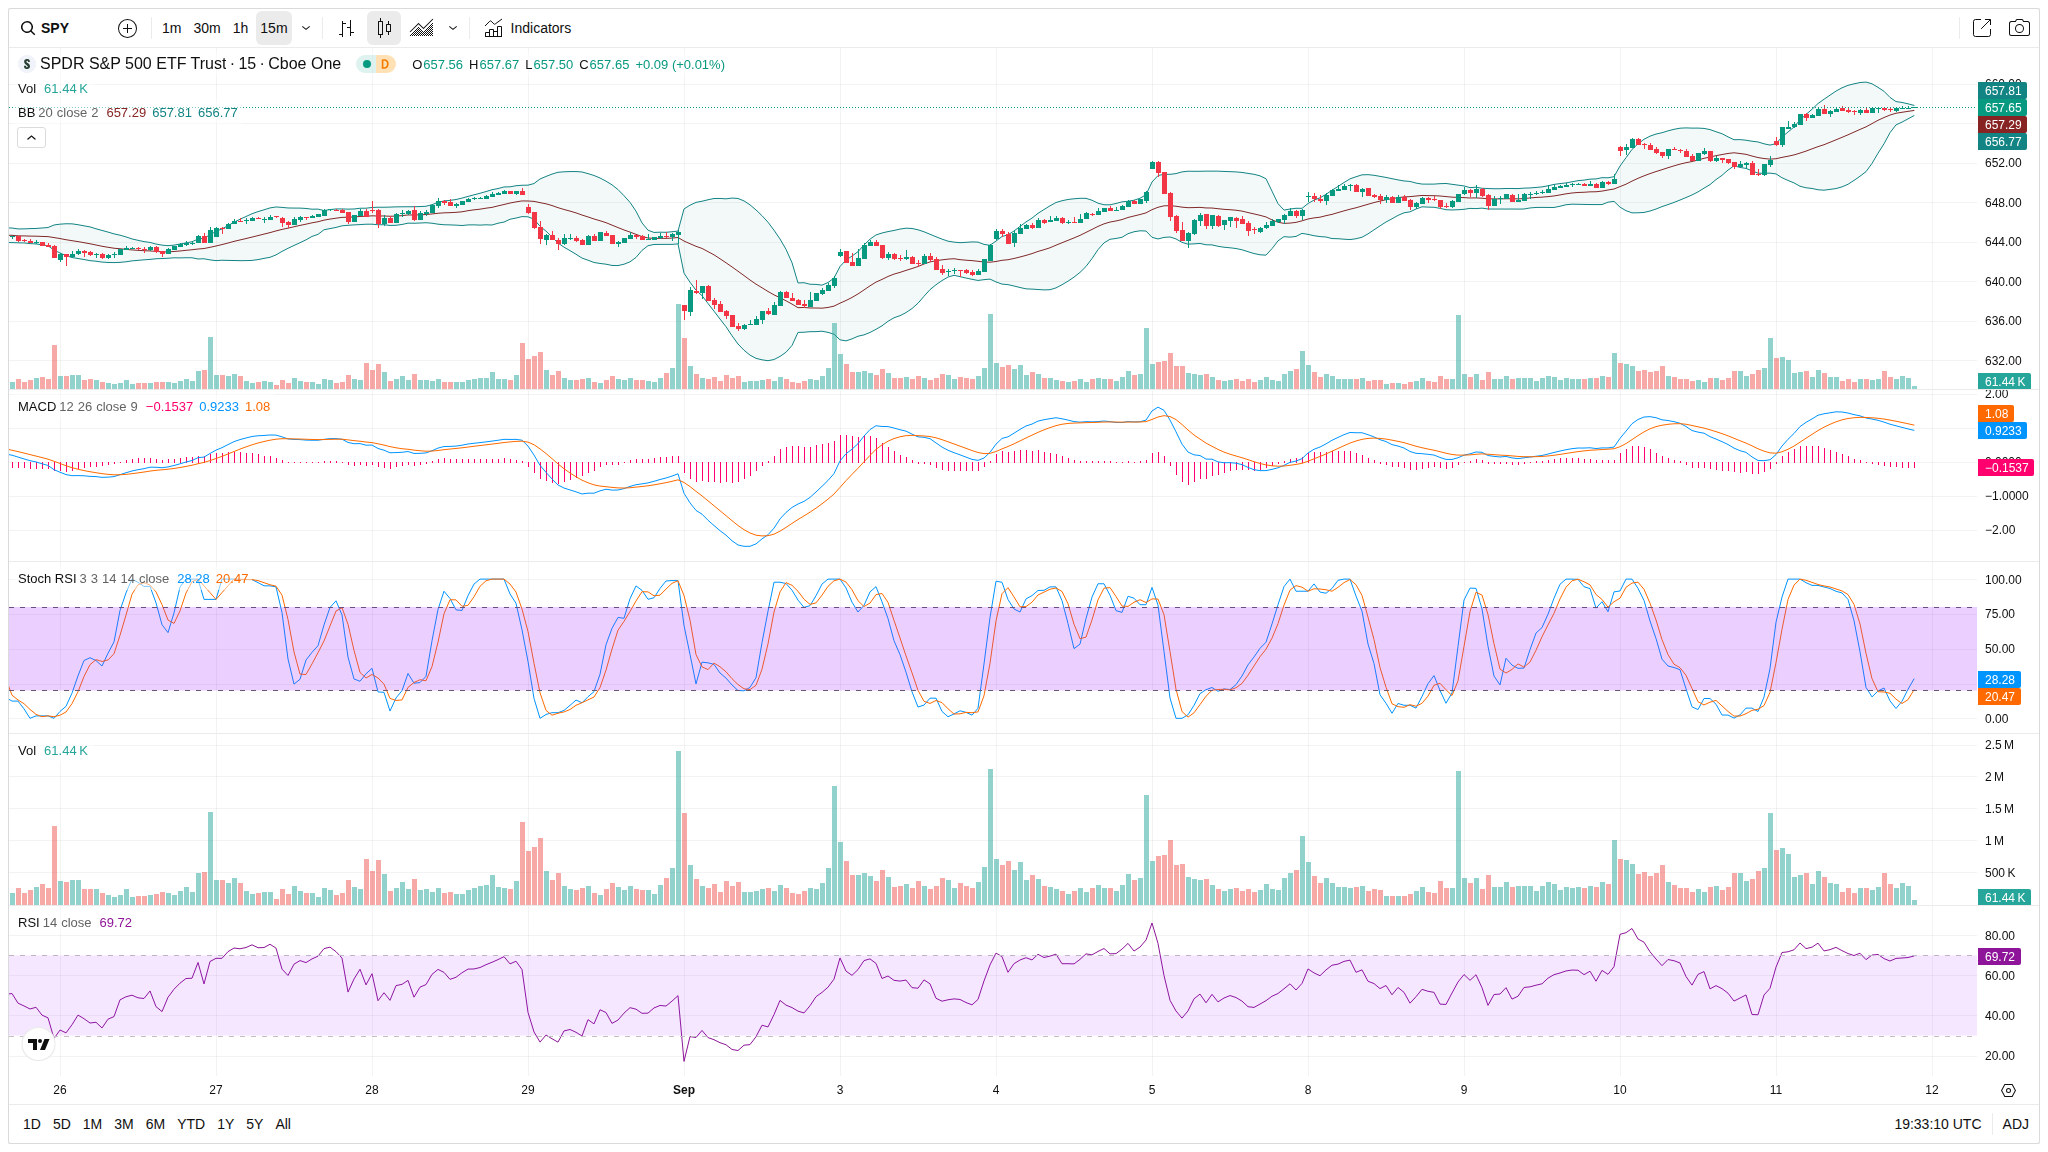Open the chart style dropdown arrow
Screen dimensions: 2048x1152
(453, 28)
